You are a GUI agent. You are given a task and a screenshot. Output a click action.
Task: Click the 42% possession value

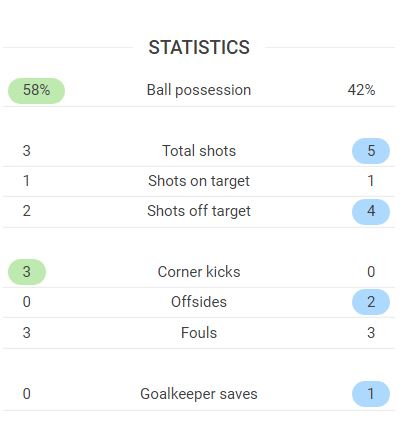tap(361, 90)
